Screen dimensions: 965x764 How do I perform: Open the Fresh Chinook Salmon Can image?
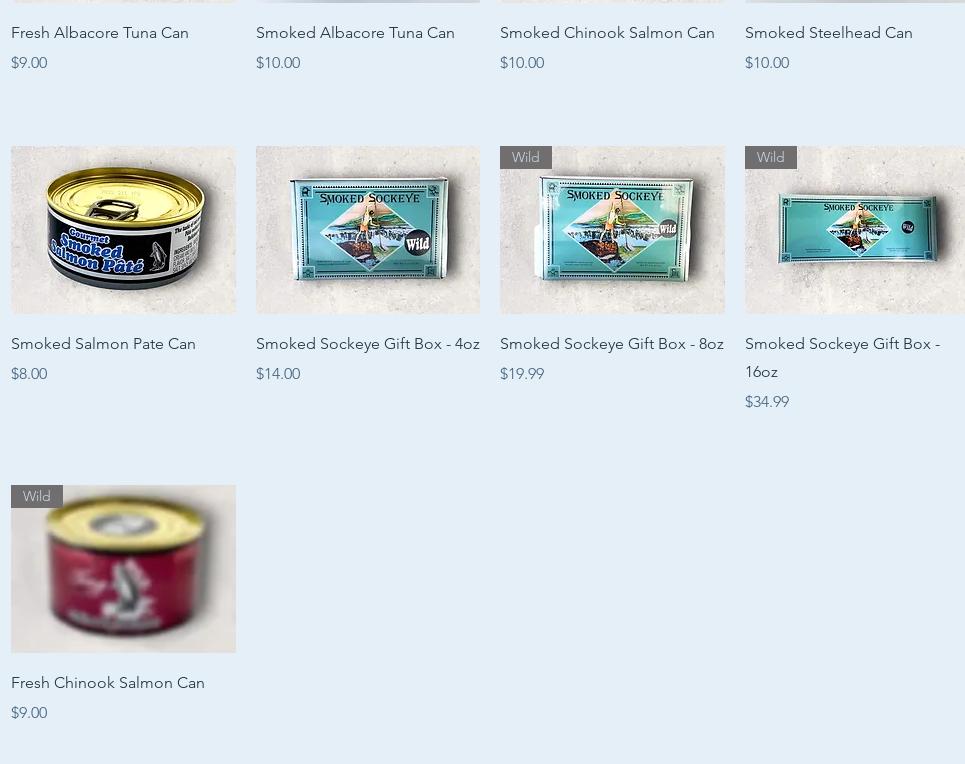point(123,569)
